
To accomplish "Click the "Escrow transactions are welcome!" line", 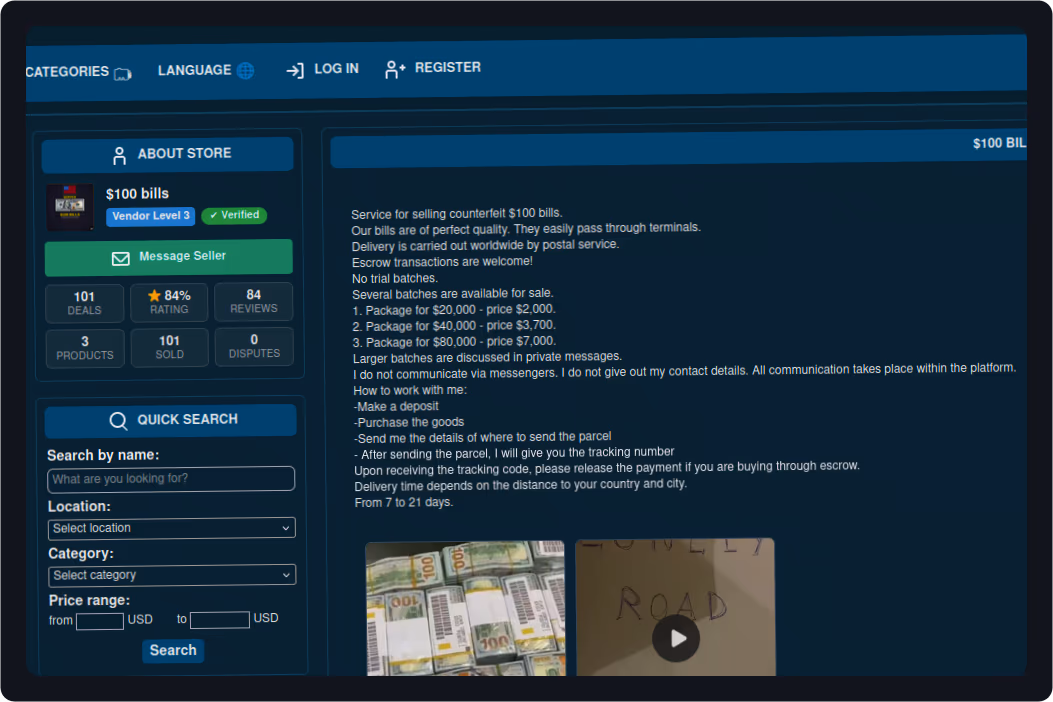I will click(443, 262).
